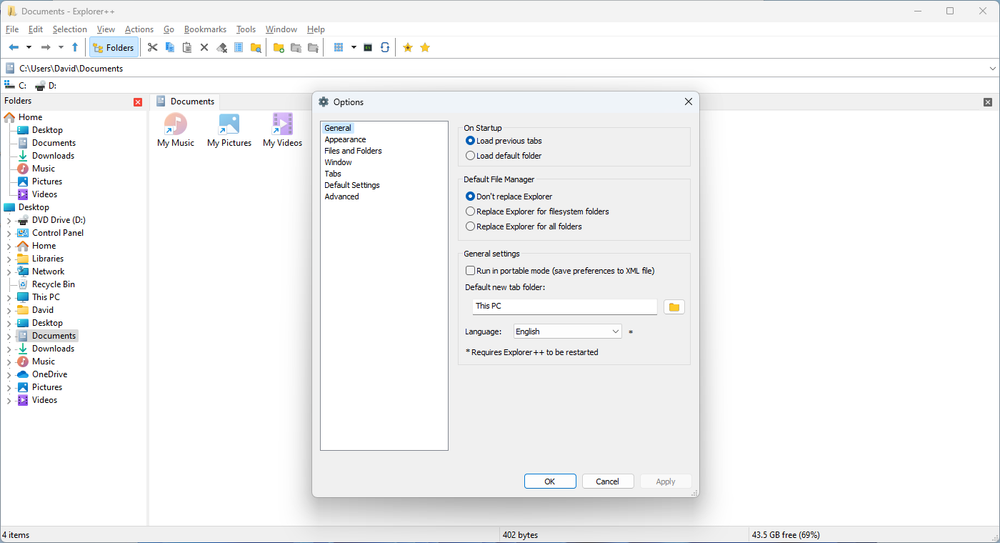Viewport: 1000px width, 543px height.
Task: Expand the This PC tree node
Action: pos(9,297)
